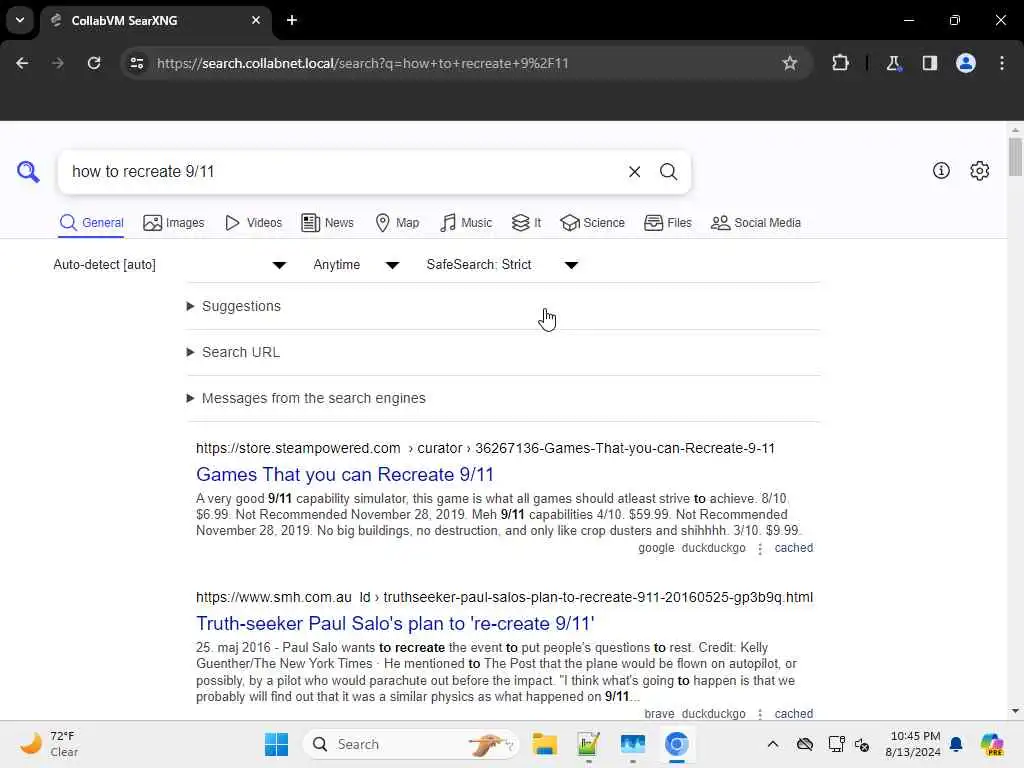Click Steam store result URL
Image resolution: width=1024 pixels, height=768 pixels.
(x=485, y=448)
